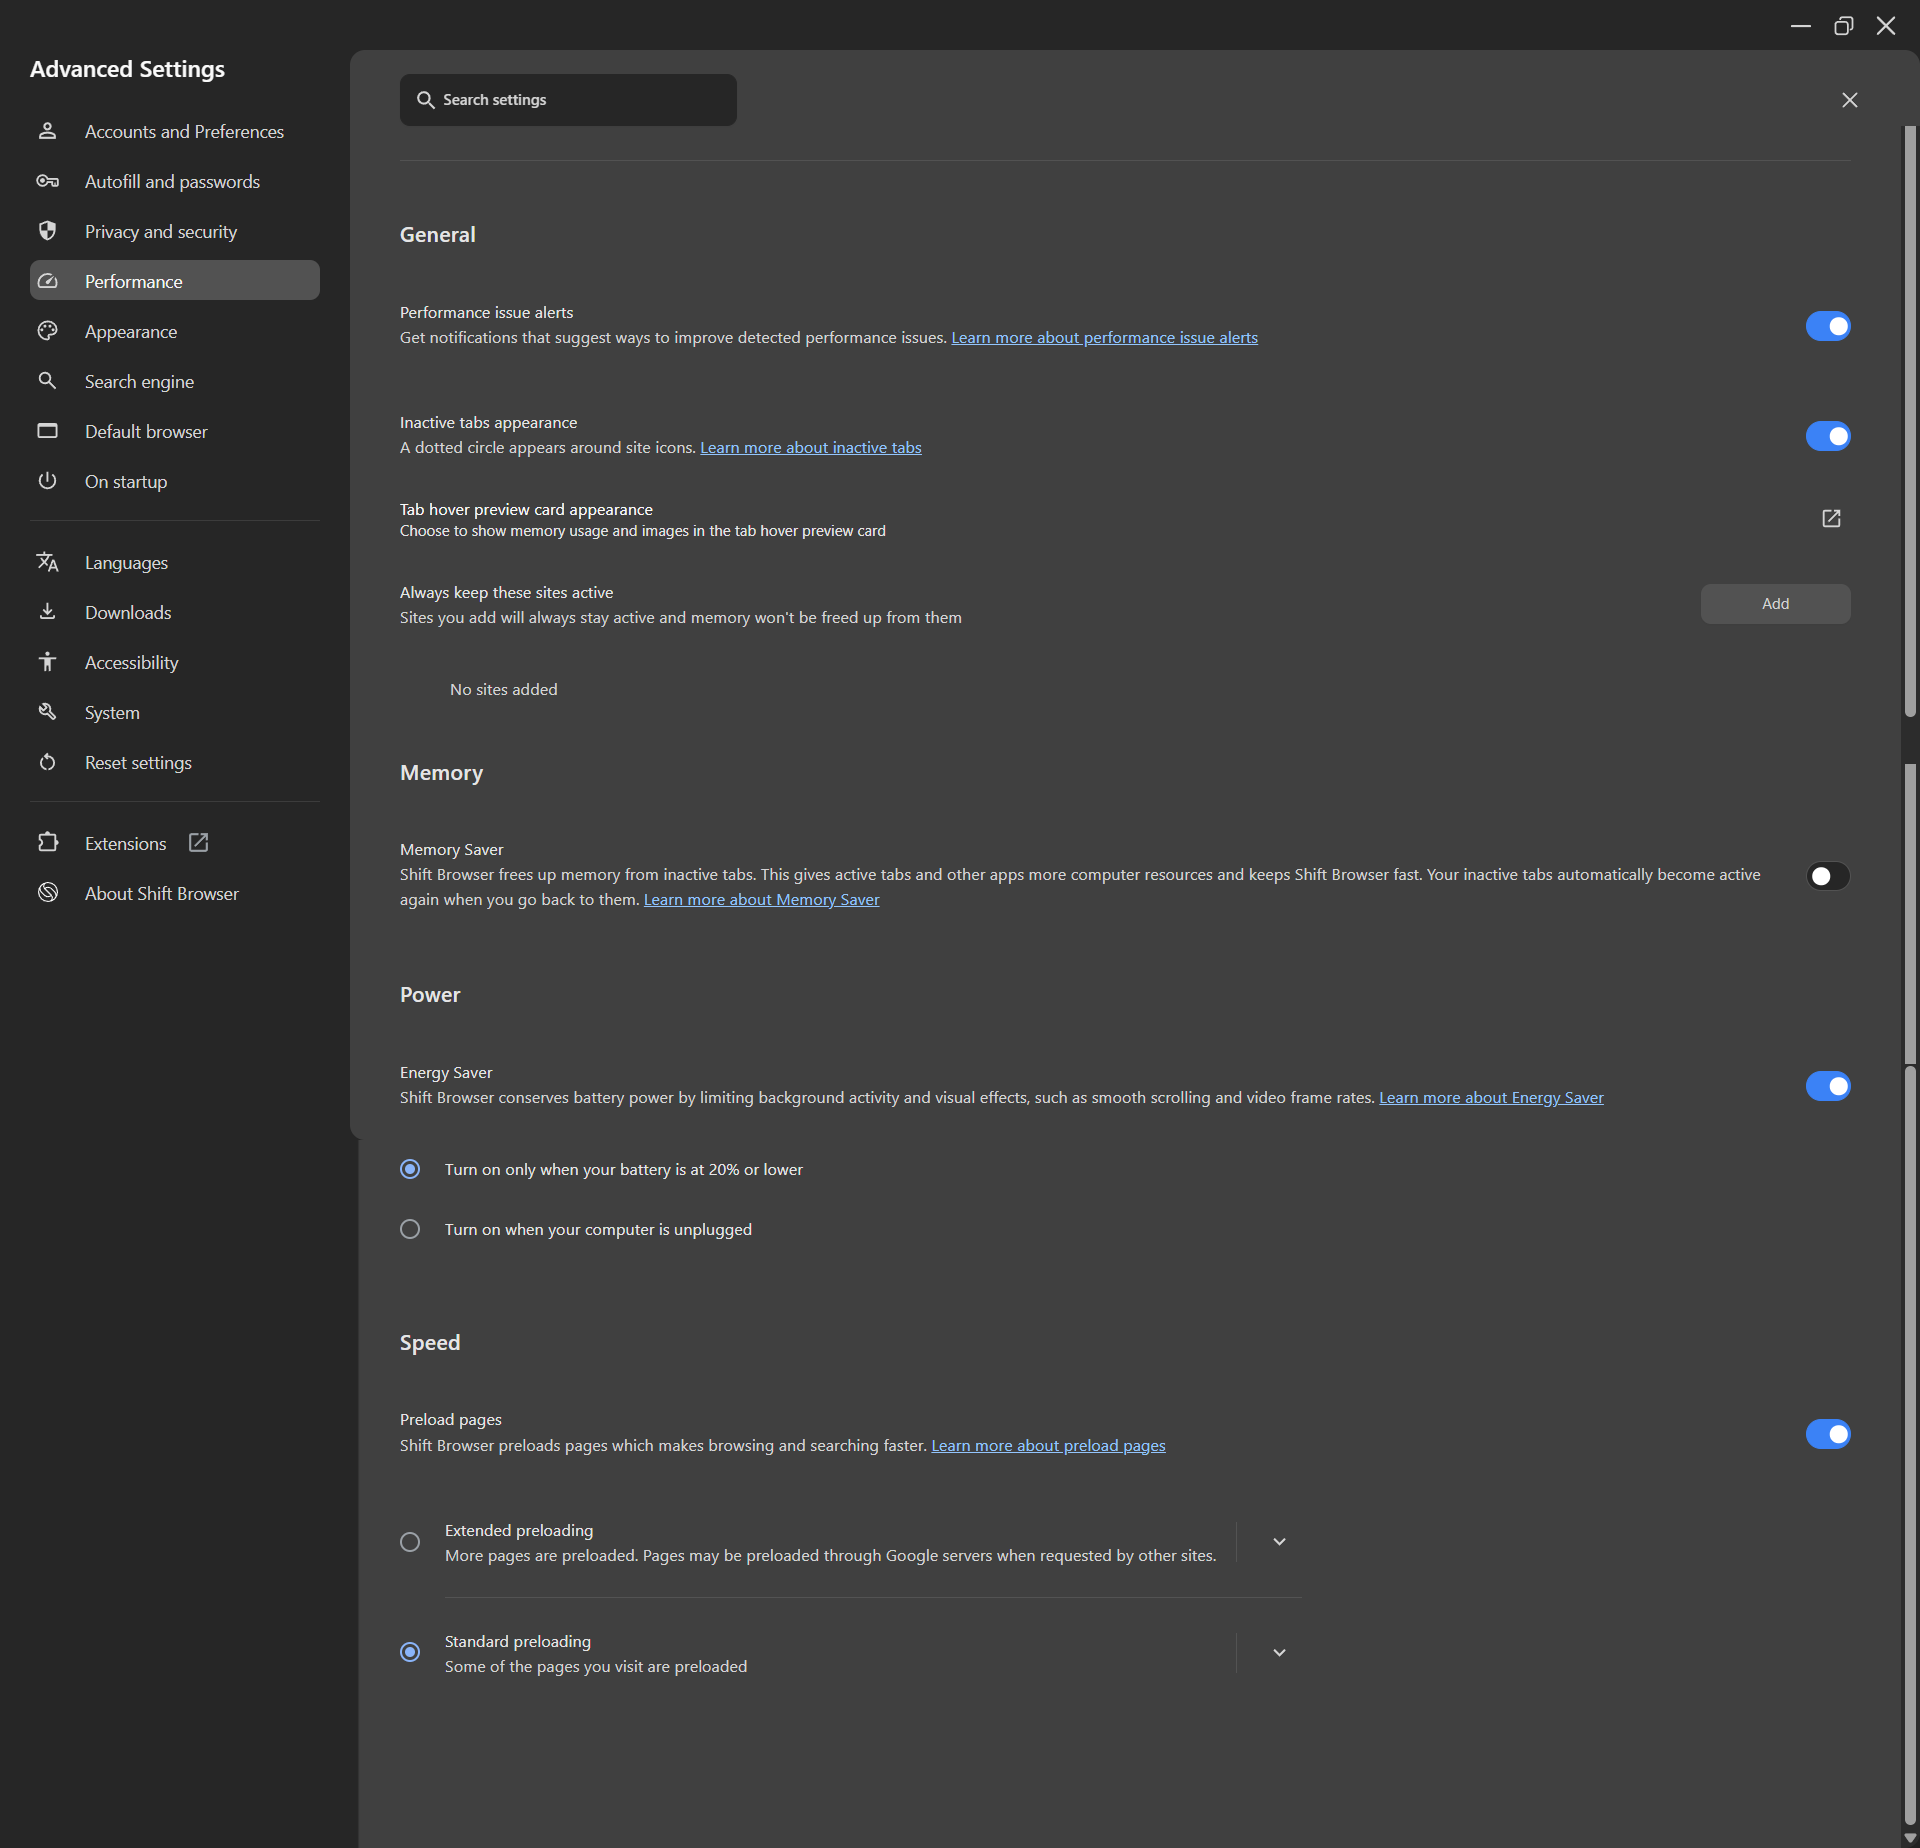This screenshot has width=1920, height=1848.
Task: Click the scrollbar down arrow
Action: coord(1910,1838)
